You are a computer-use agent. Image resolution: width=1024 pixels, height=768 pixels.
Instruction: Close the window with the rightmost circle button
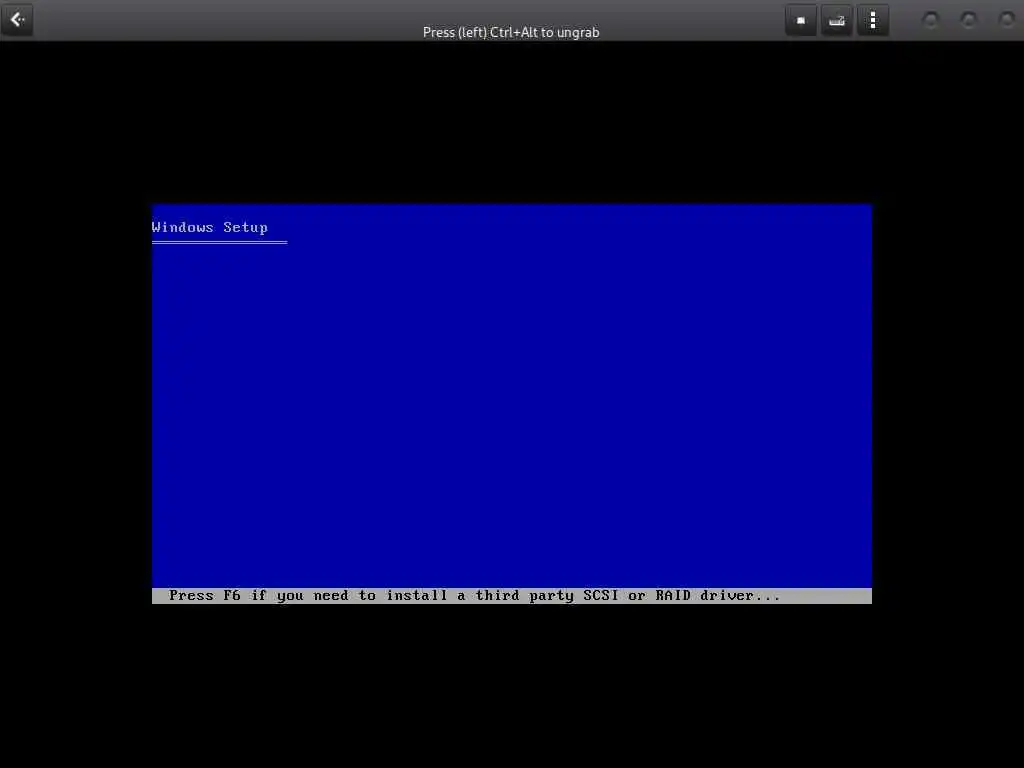click(1006, 20)
